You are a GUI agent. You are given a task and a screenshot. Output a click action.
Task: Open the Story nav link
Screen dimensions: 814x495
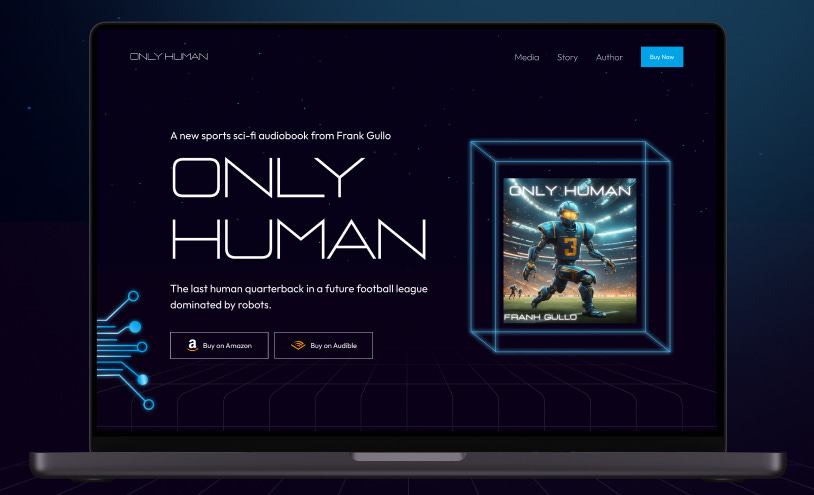tap(567, 57)
